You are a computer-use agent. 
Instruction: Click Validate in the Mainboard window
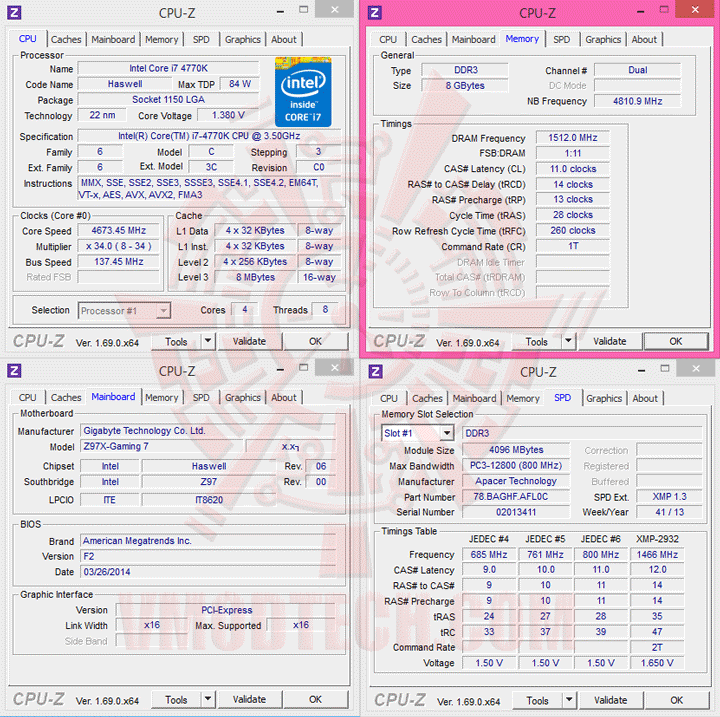coord(249,699)
